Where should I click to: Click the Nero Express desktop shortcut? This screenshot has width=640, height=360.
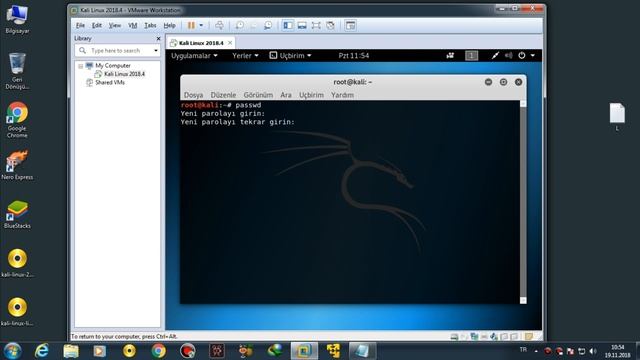point(17,164)
